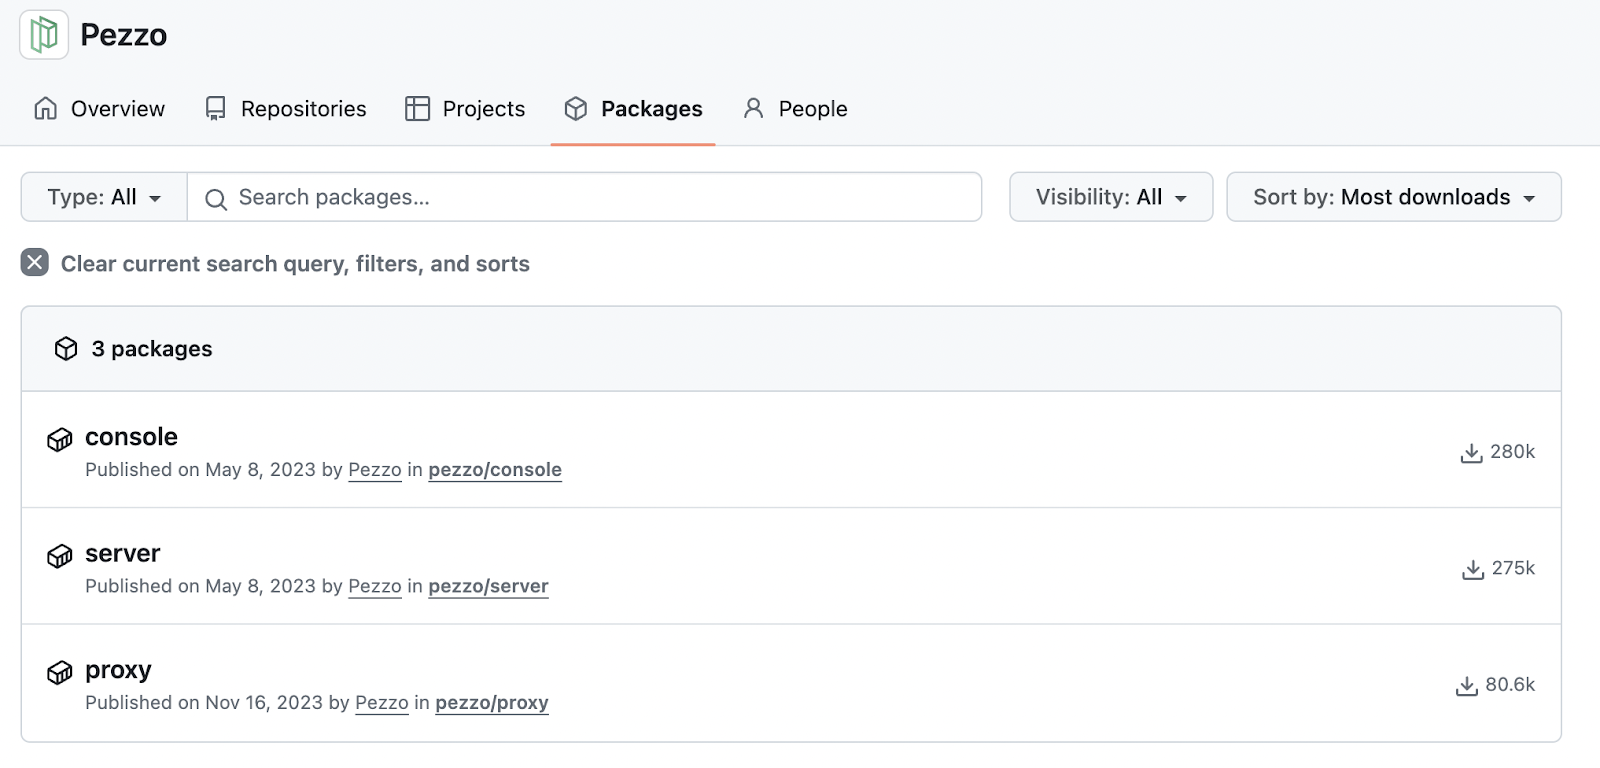Click the container icon next to console
1600x768 pixels.
[x=60, y=439]
